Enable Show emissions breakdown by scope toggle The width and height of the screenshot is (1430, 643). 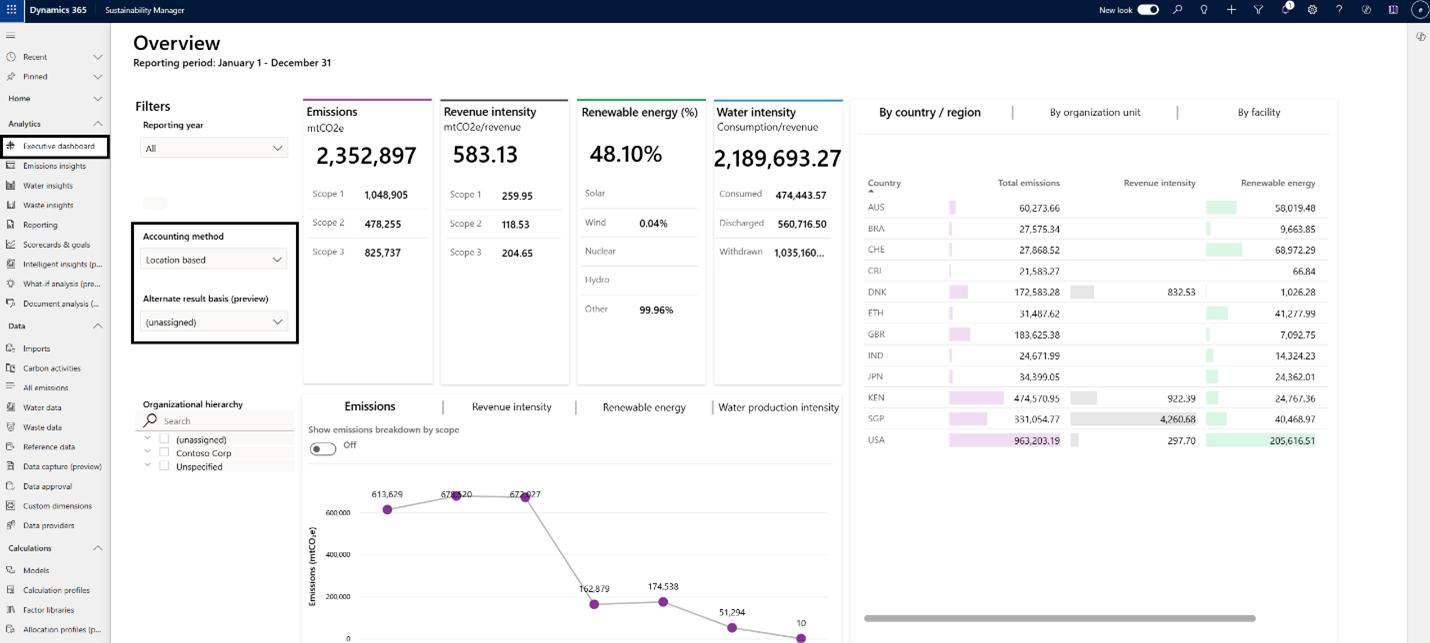click(323, 449)
